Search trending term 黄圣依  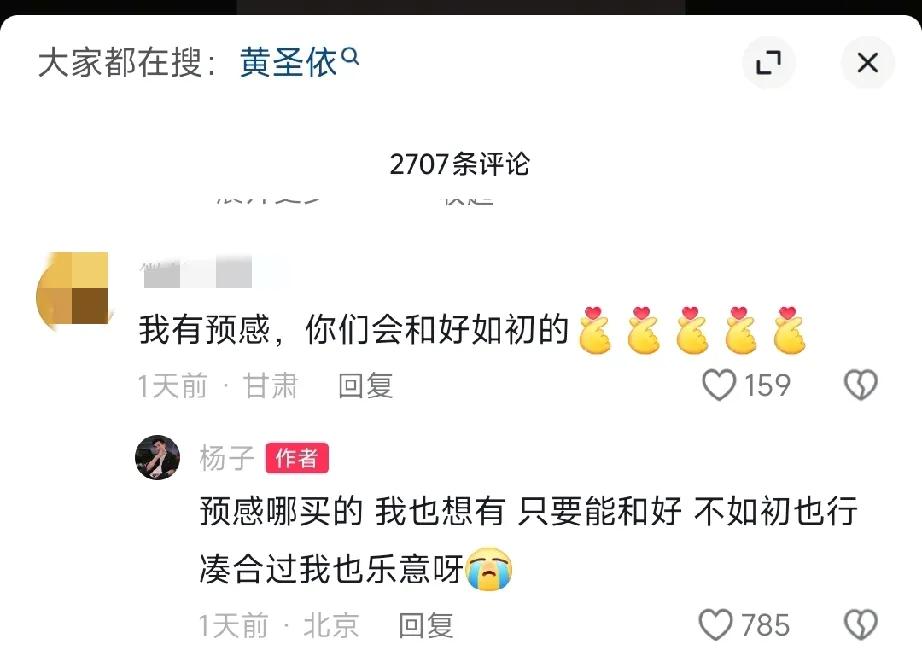tap(288, 62)
